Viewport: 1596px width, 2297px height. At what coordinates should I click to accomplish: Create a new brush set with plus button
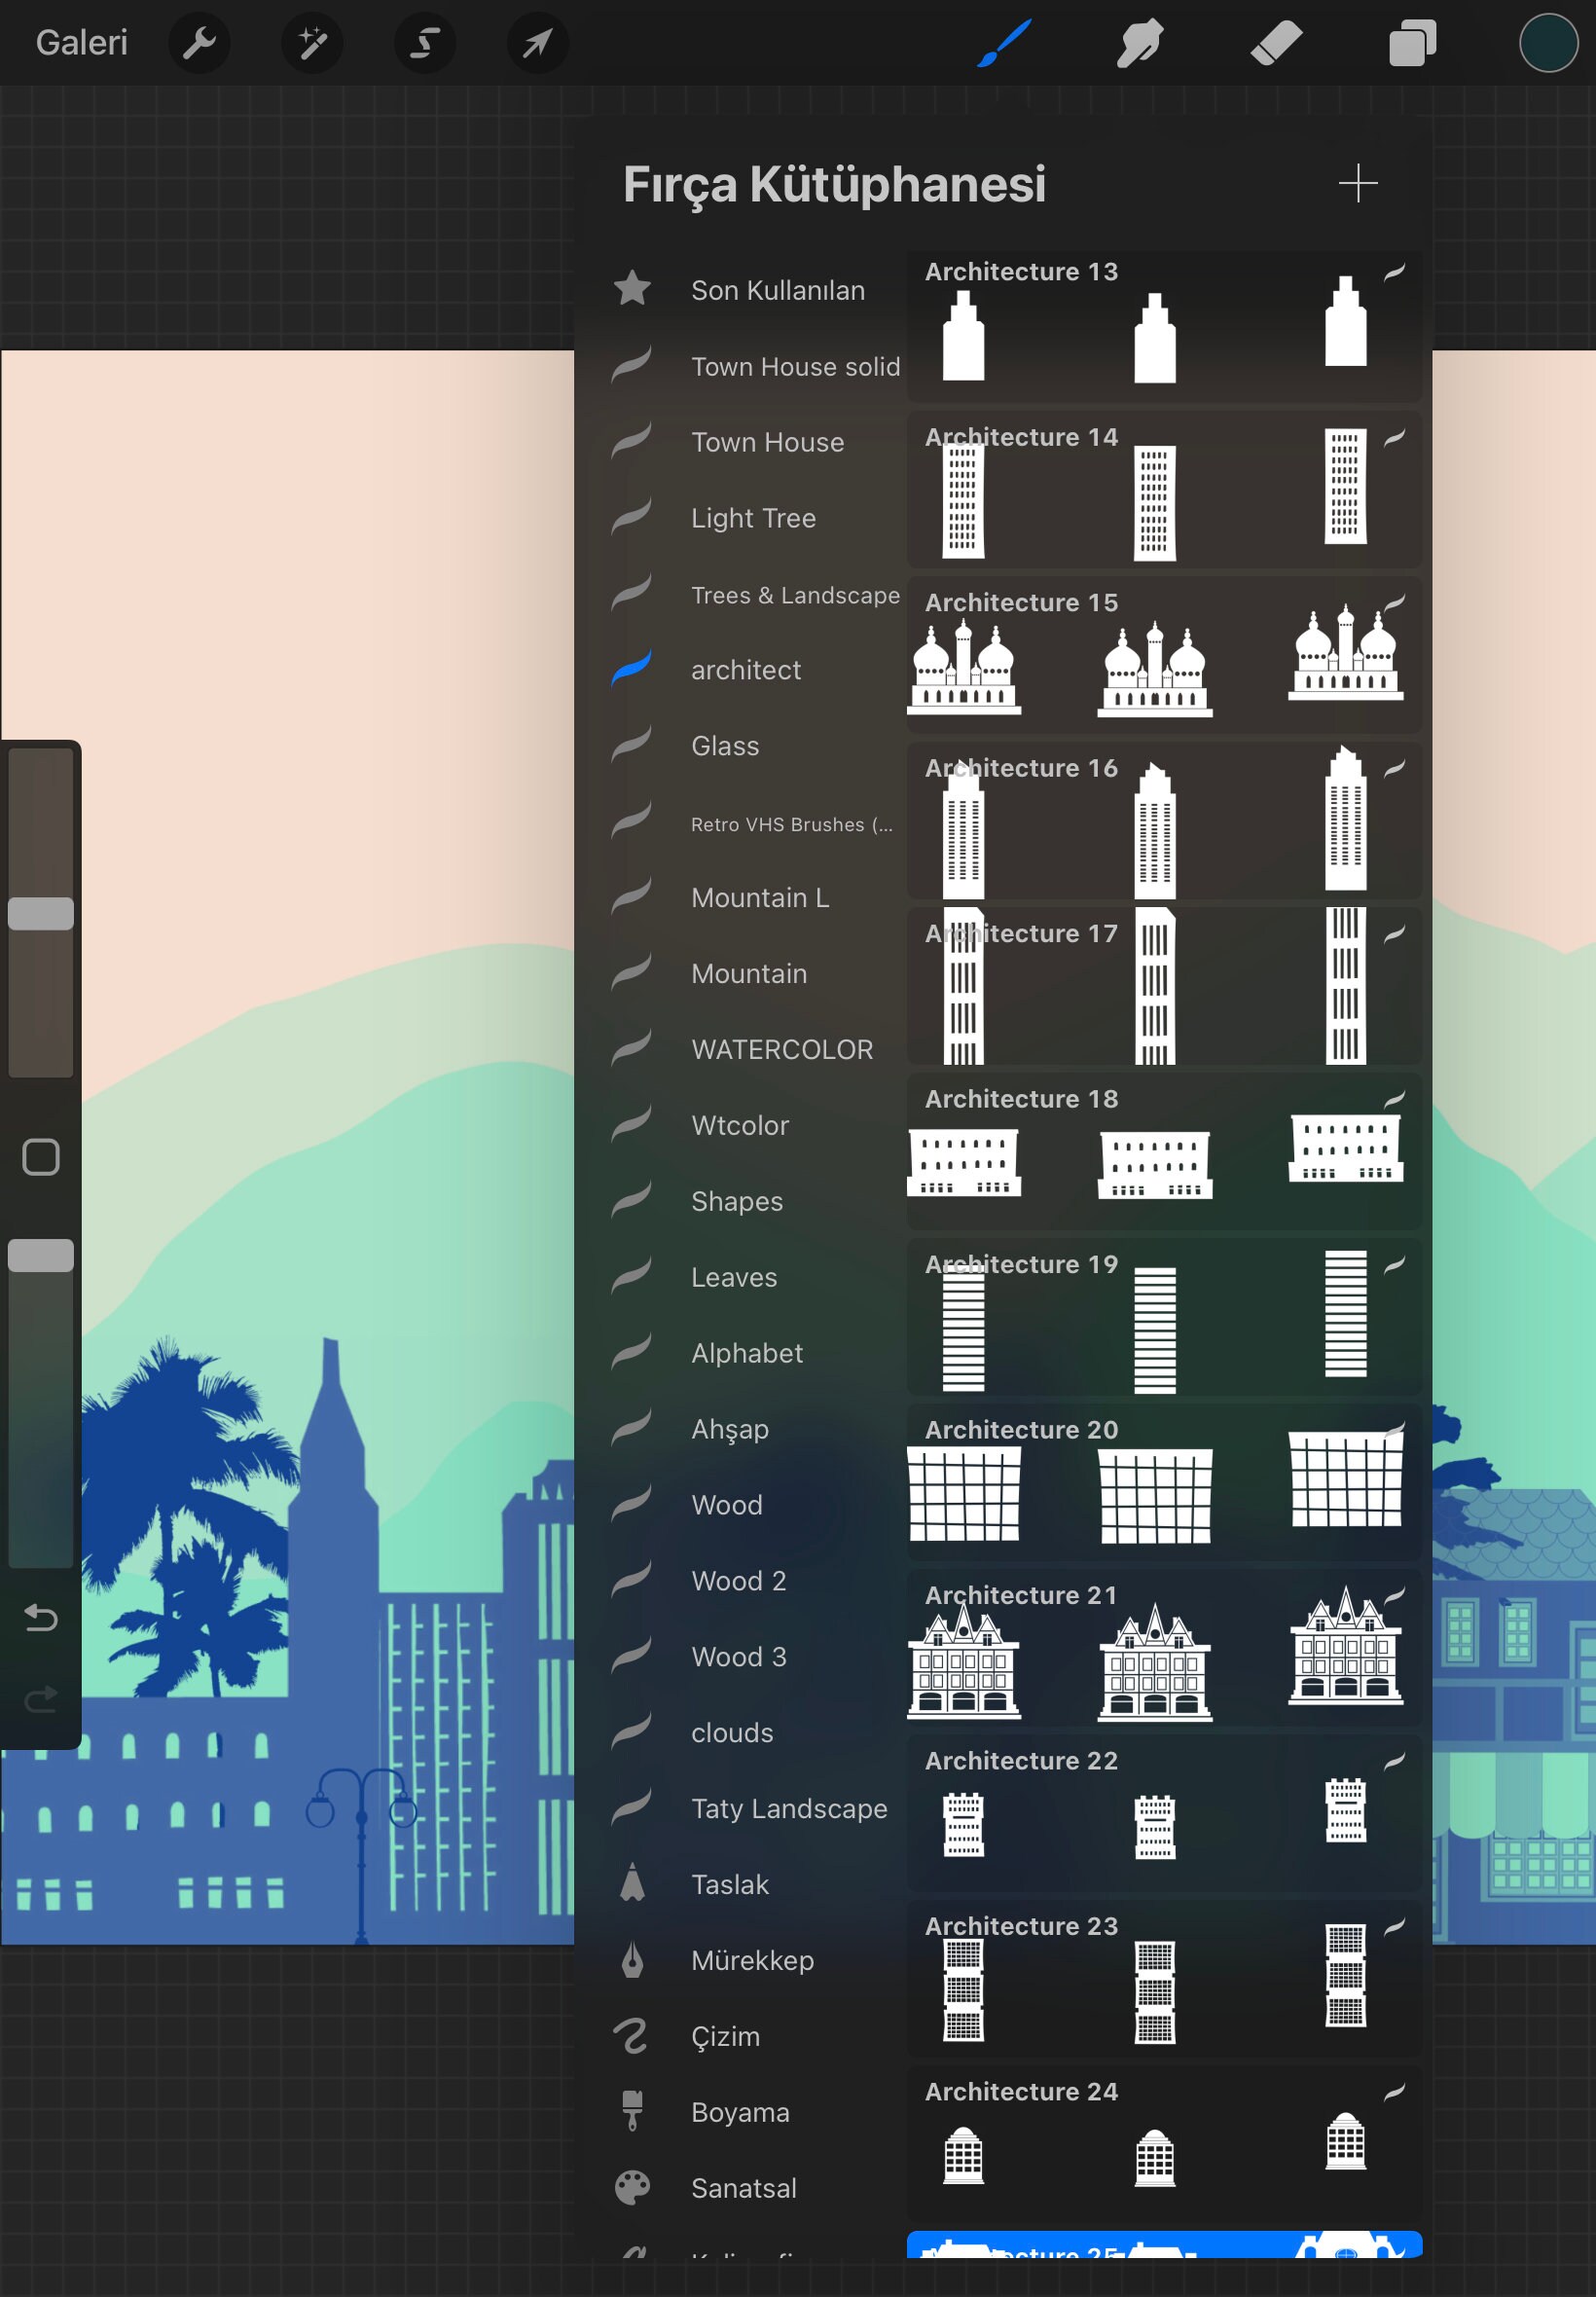coord(1358,183)
